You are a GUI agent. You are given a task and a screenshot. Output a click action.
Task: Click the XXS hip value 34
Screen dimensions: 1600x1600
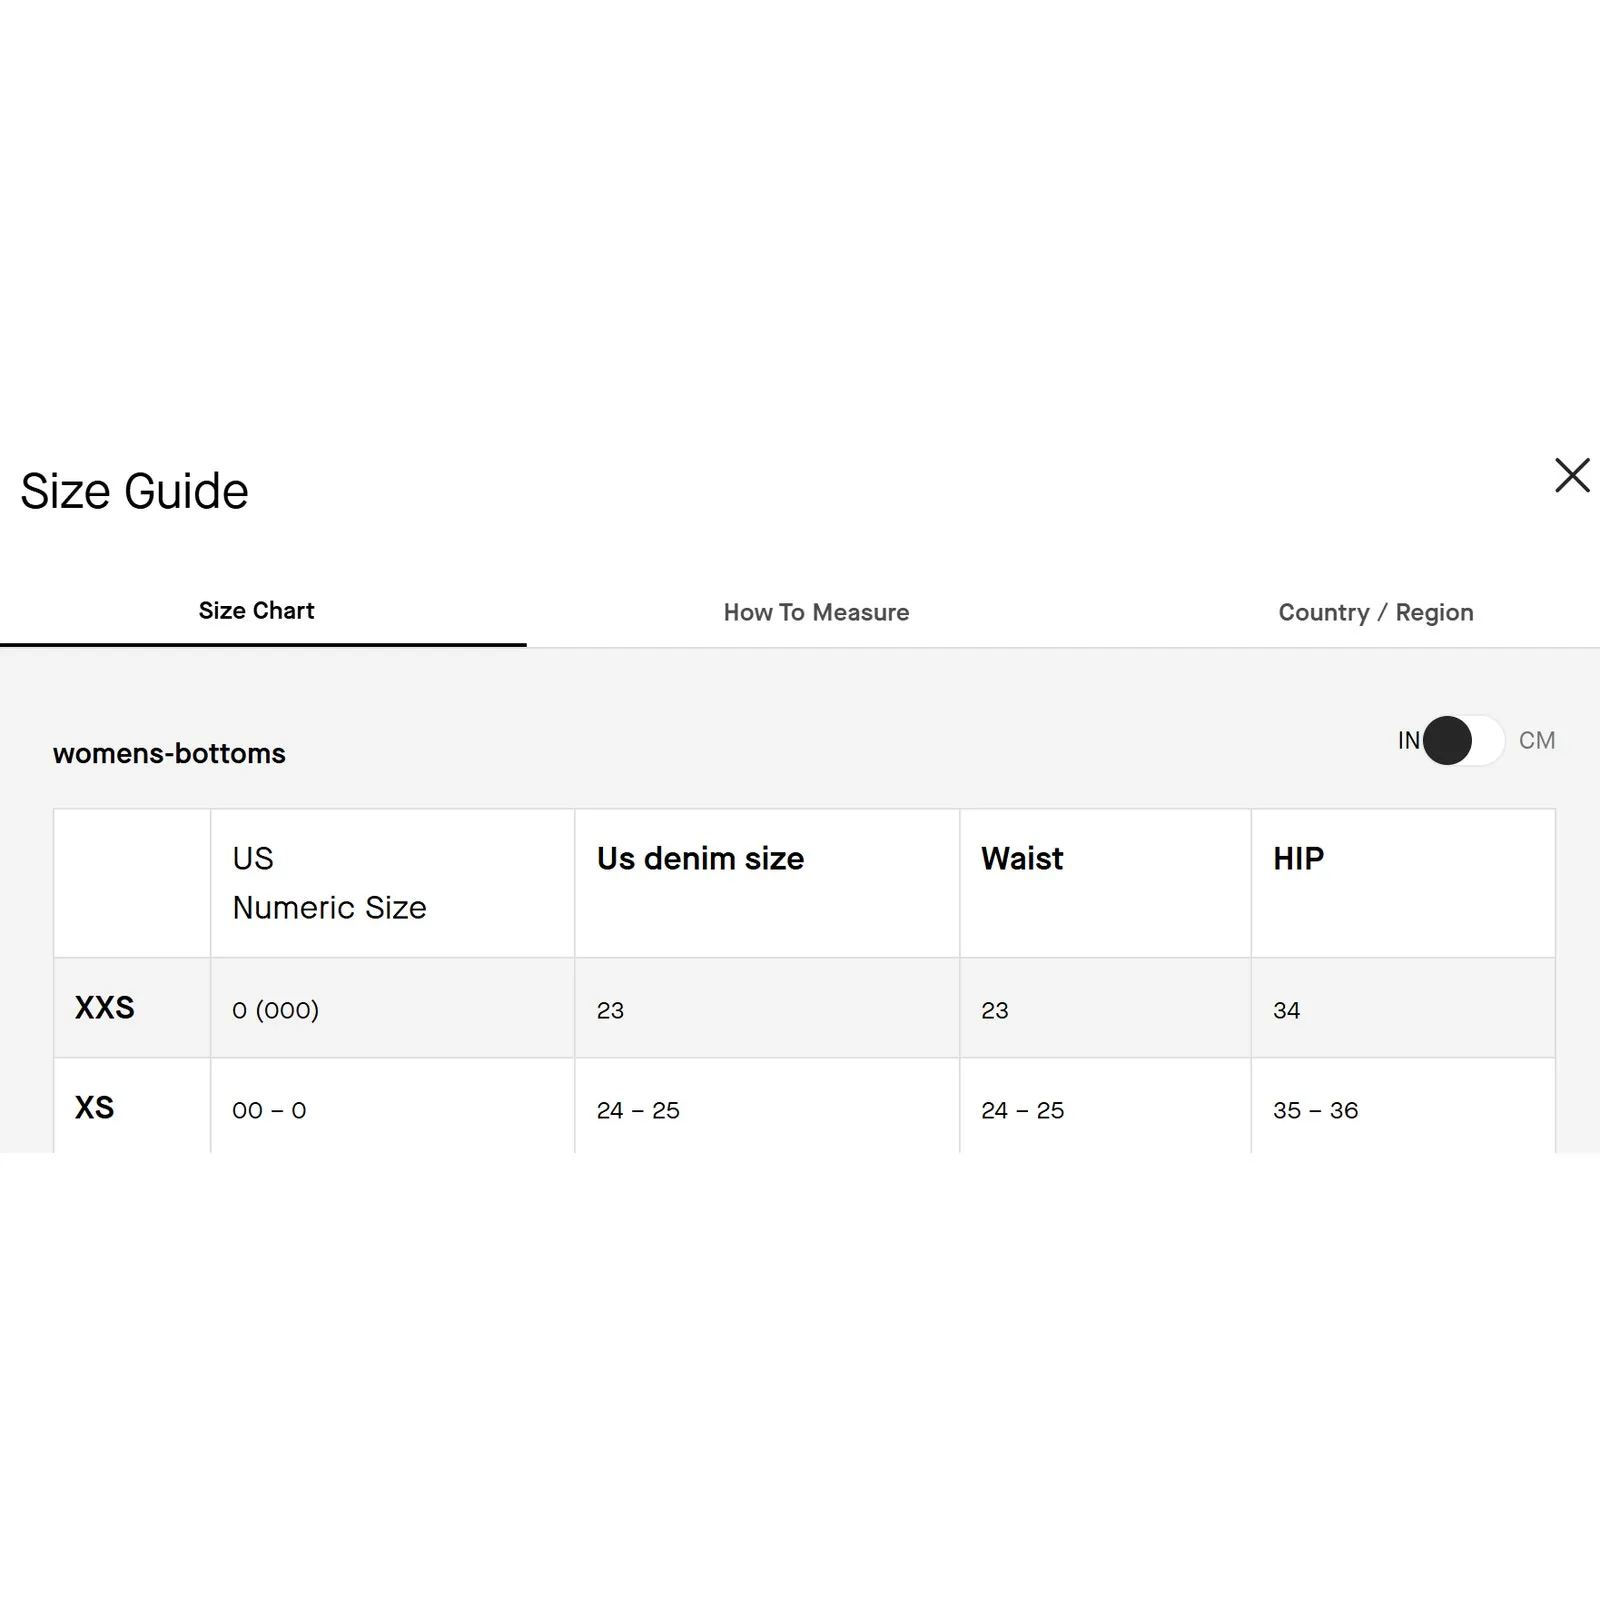(1286, 1010)
